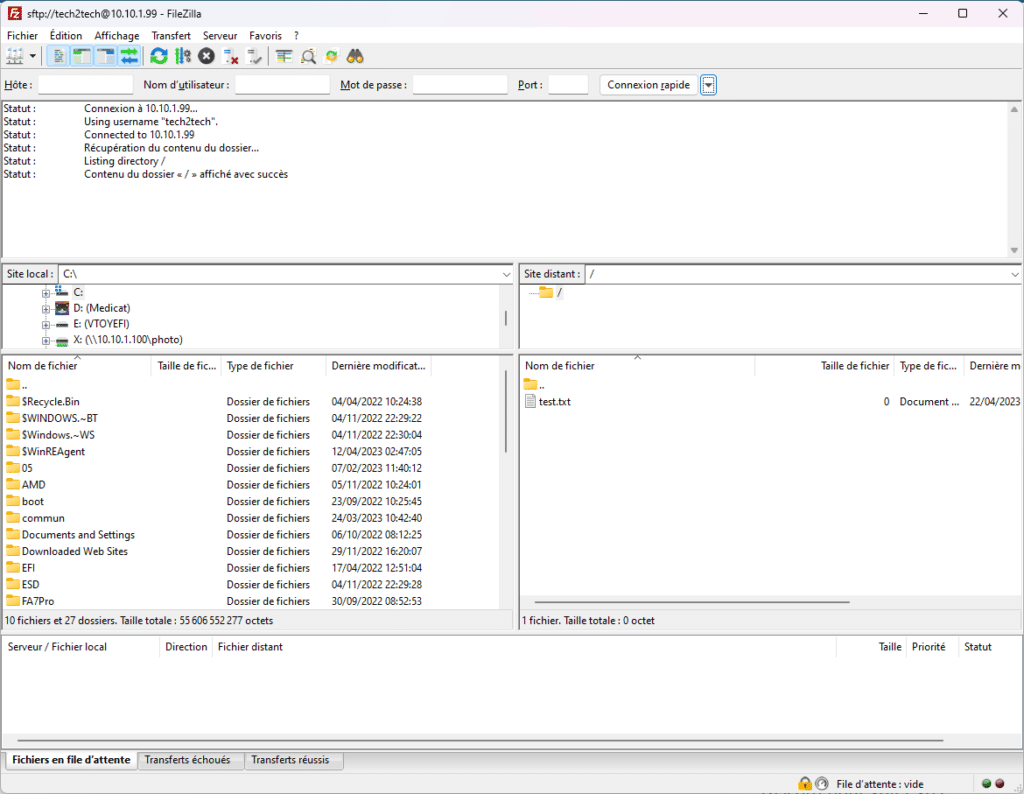Open the Transfert menu
The width and height of the screenshot is (1024, 794).
[170, 36]
